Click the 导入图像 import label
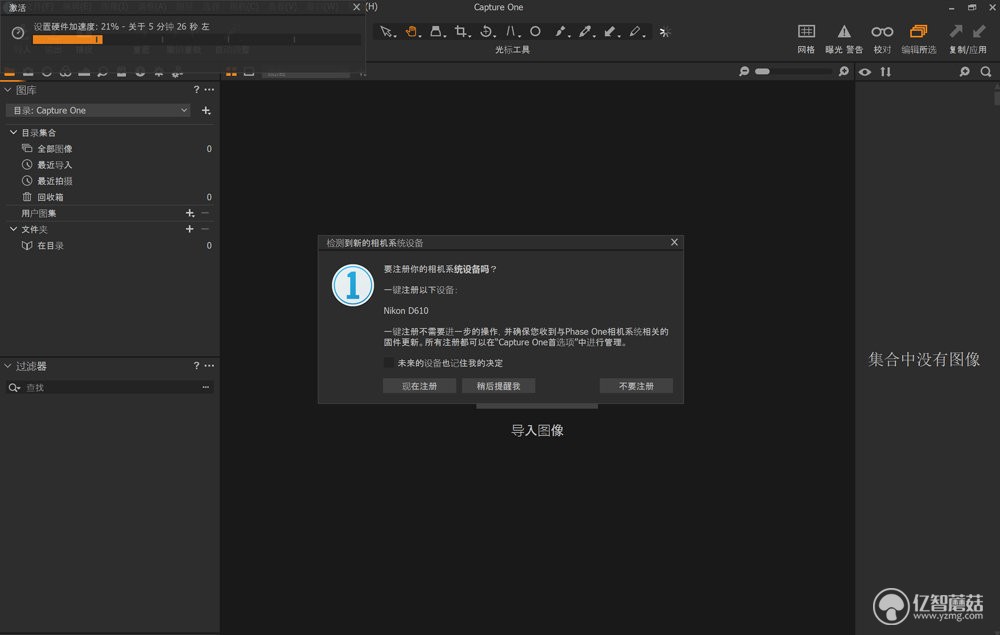This screenshot has height=635, width=1000. tap(537, 430)
